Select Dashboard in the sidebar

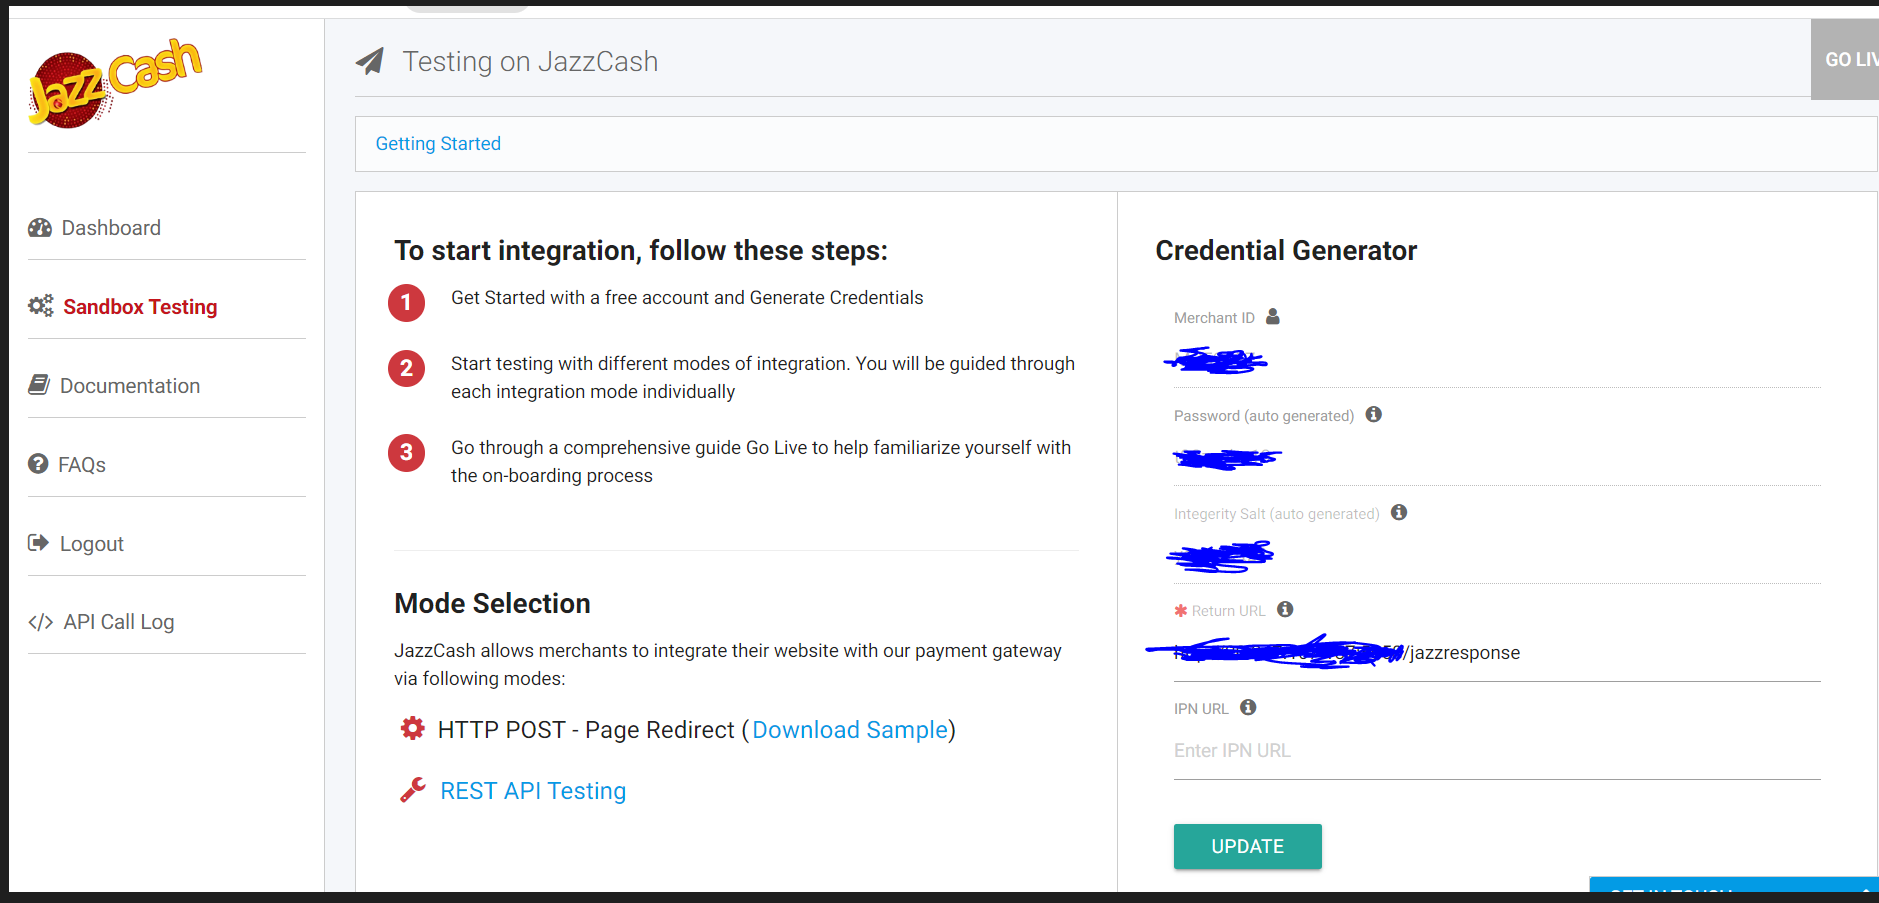(110, 228)
